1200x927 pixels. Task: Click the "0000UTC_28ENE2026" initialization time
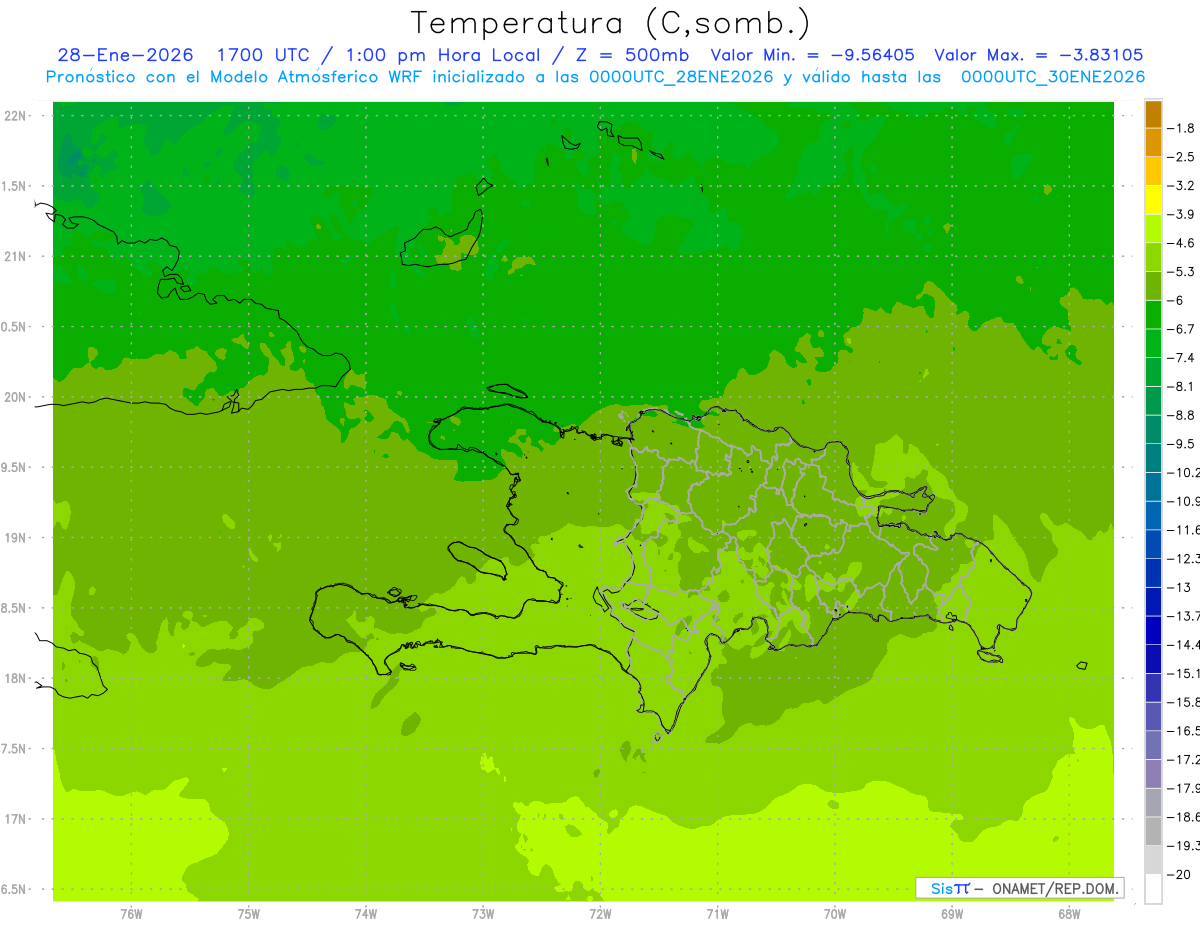click(681, 77)
